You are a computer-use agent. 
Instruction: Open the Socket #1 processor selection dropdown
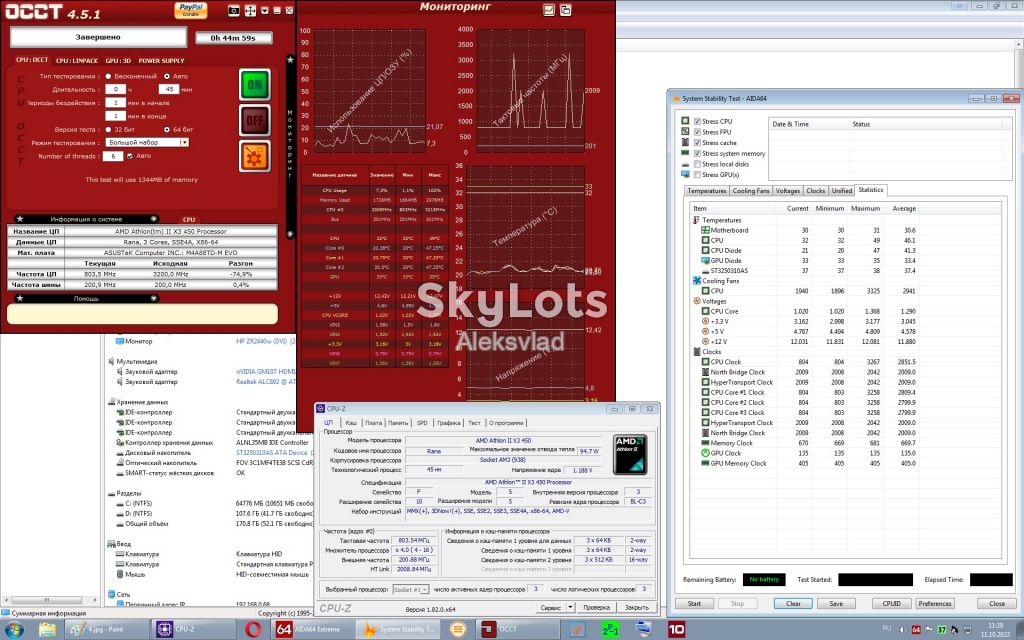tap(410, 589)
